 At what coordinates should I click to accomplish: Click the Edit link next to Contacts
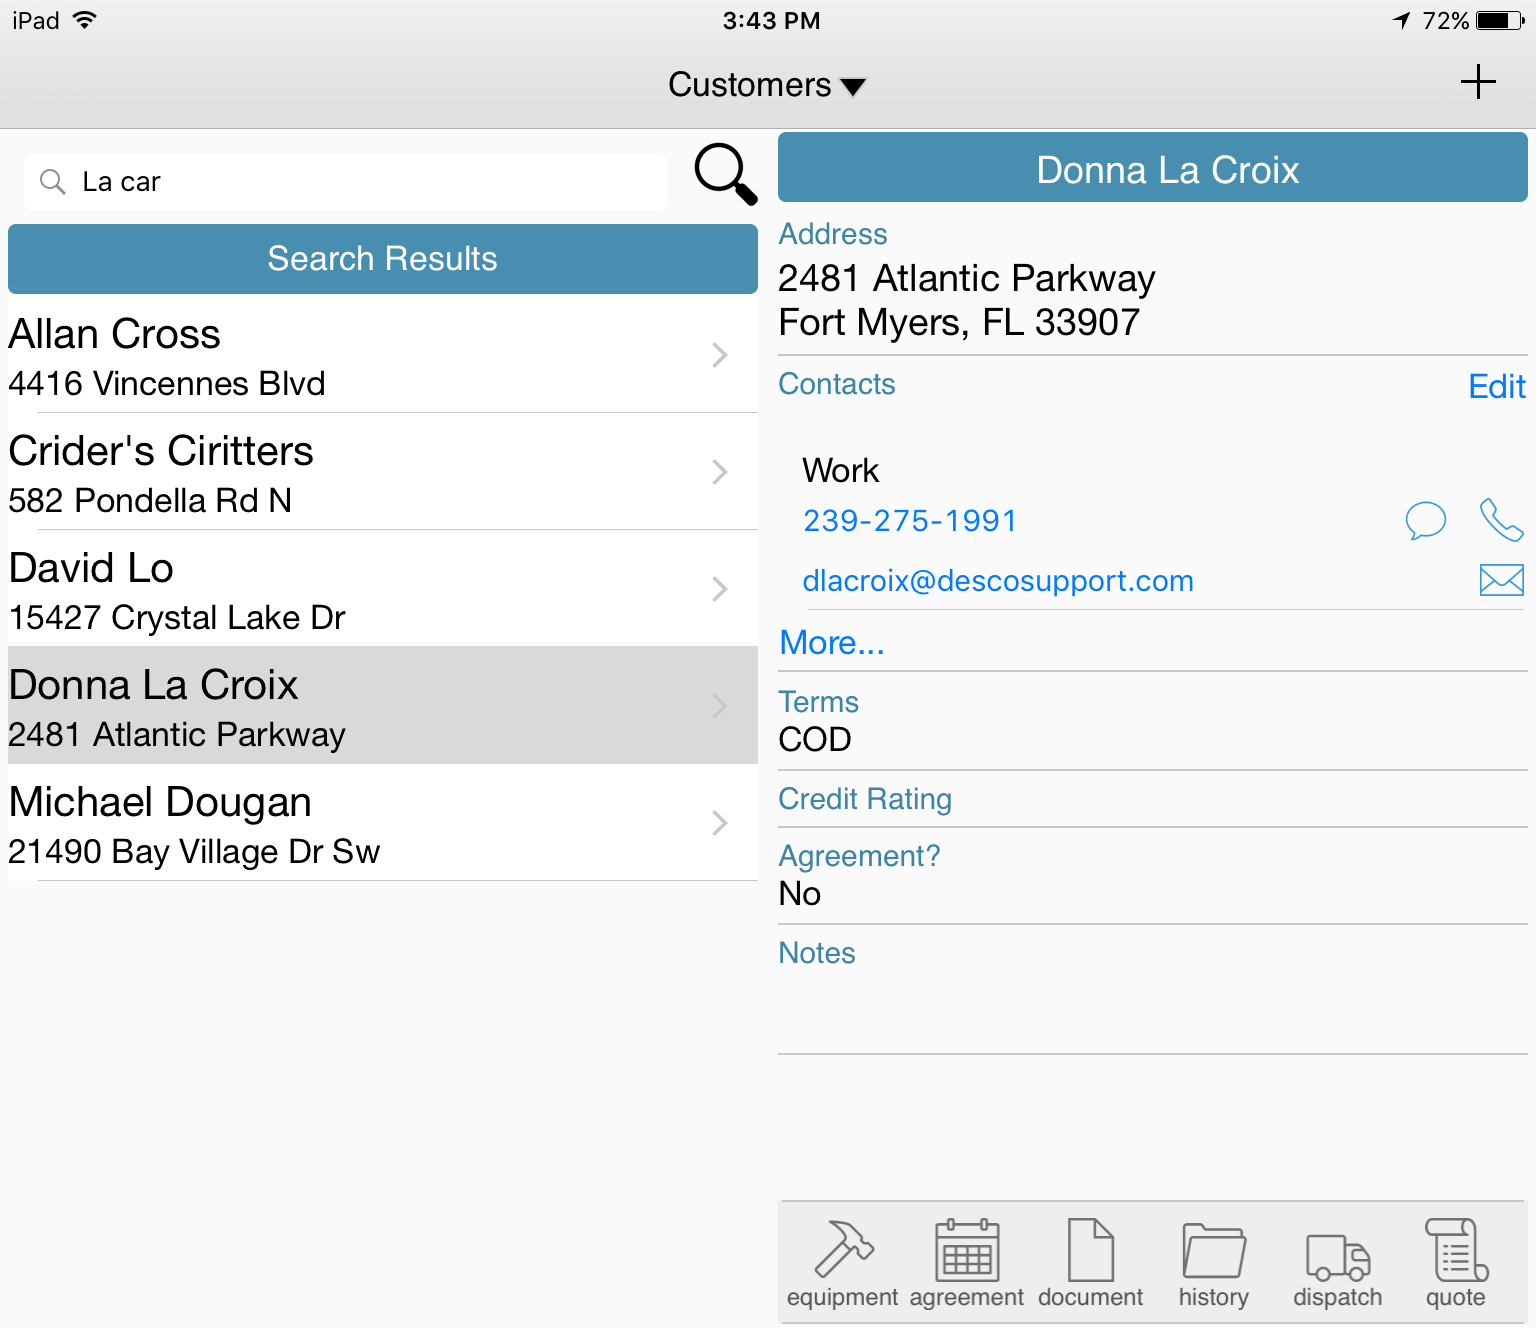pos(1495,387)
